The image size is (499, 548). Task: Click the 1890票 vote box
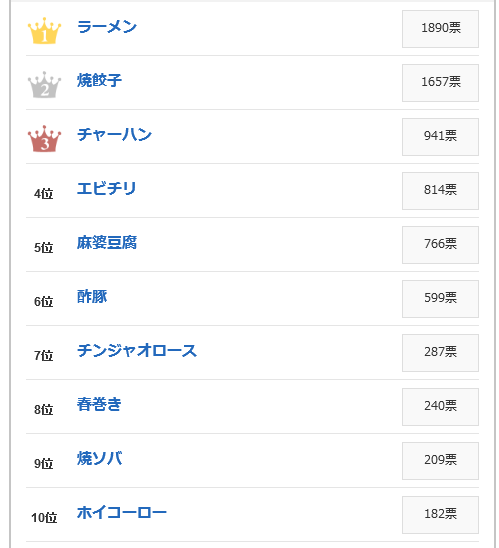440,29
